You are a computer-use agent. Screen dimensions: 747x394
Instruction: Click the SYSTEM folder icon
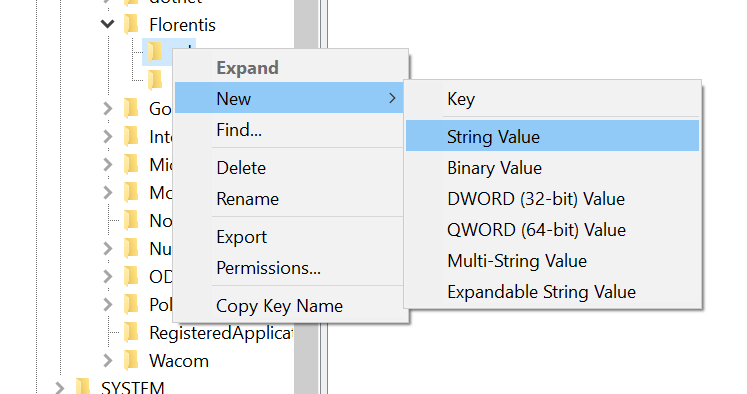tap(83, 387)
